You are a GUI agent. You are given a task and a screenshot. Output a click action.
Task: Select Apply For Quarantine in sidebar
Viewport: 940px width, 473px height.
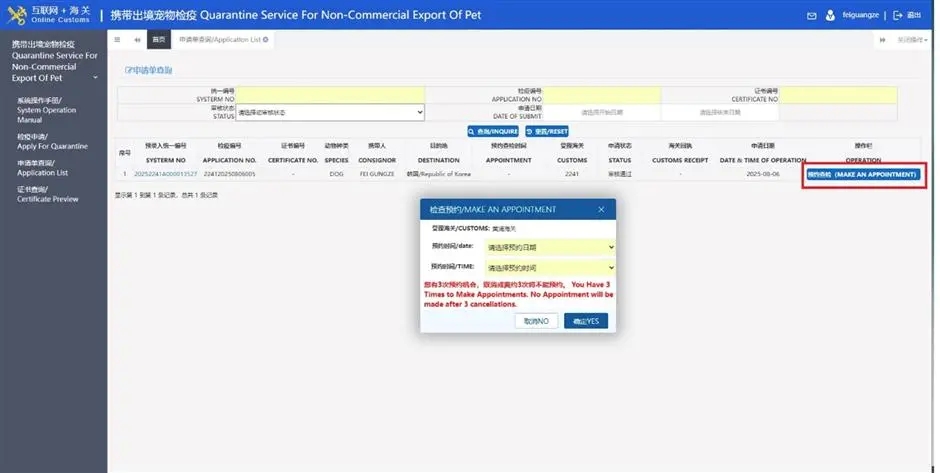(x=52, y=141)
